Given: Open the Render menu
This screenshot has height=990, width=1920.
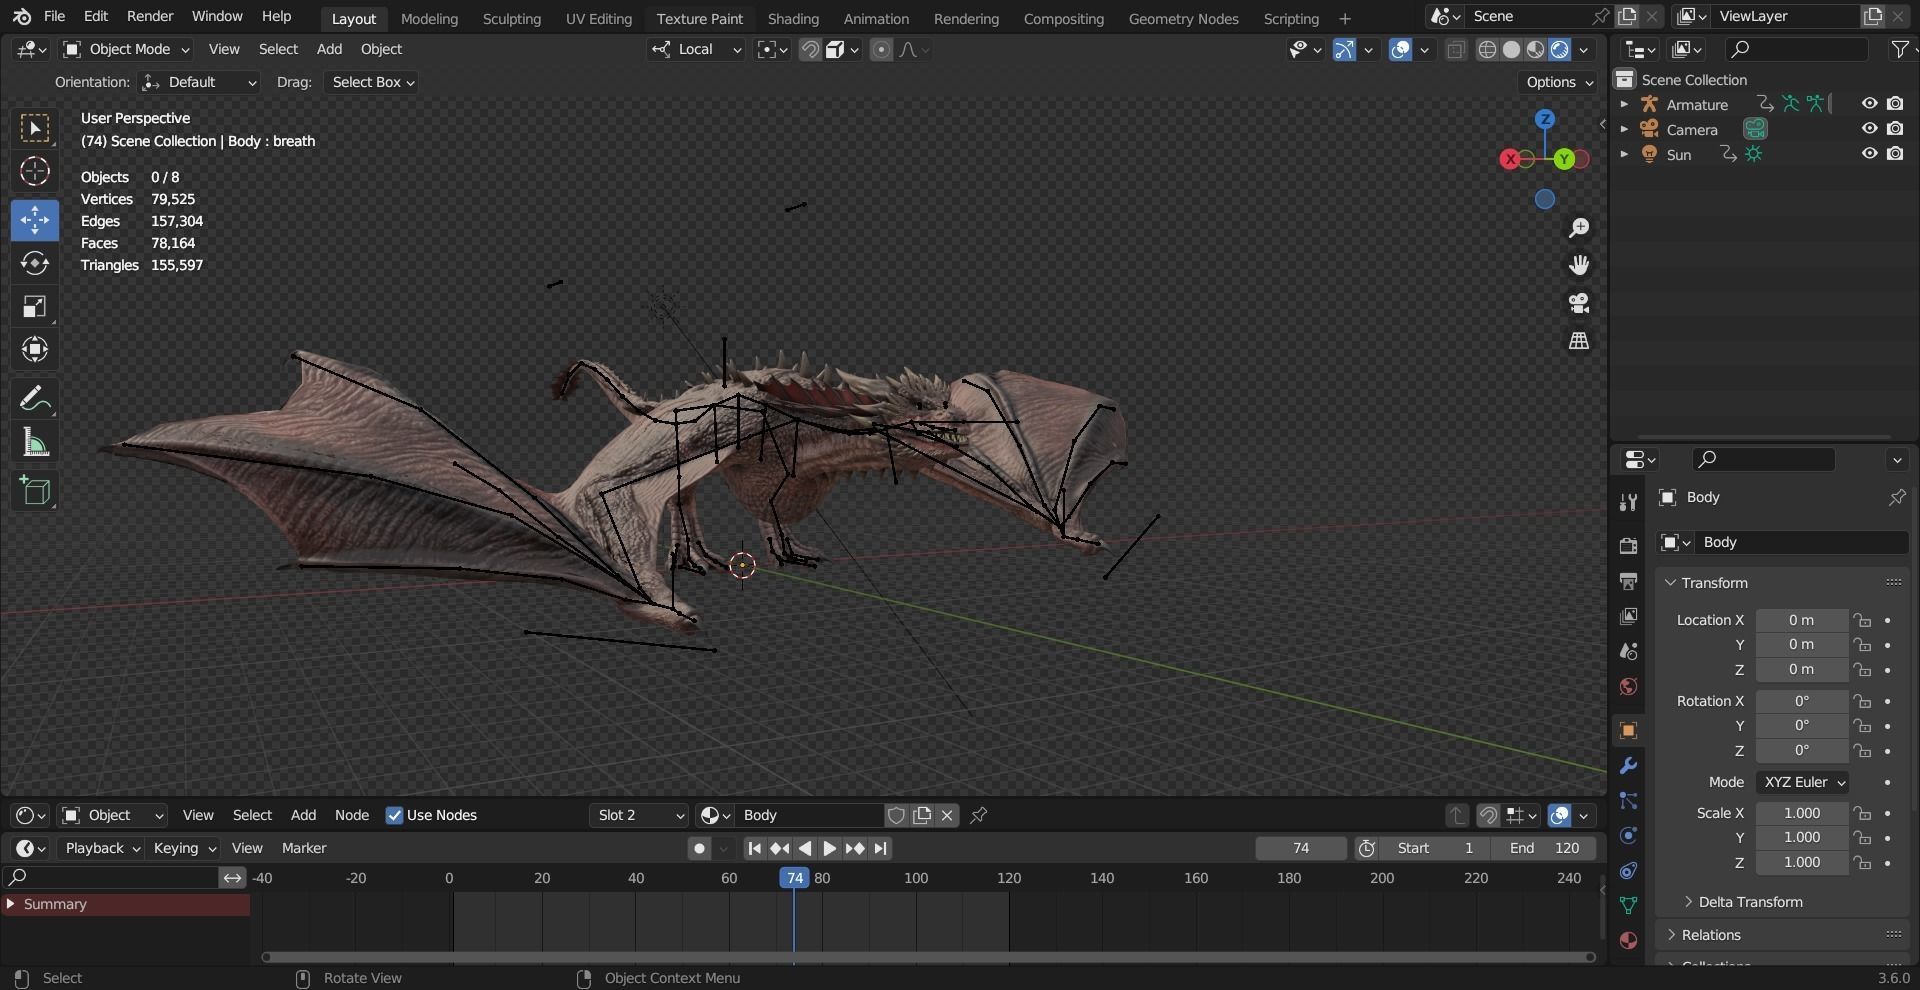Looking at the screenshot, I should coord(150,16).
